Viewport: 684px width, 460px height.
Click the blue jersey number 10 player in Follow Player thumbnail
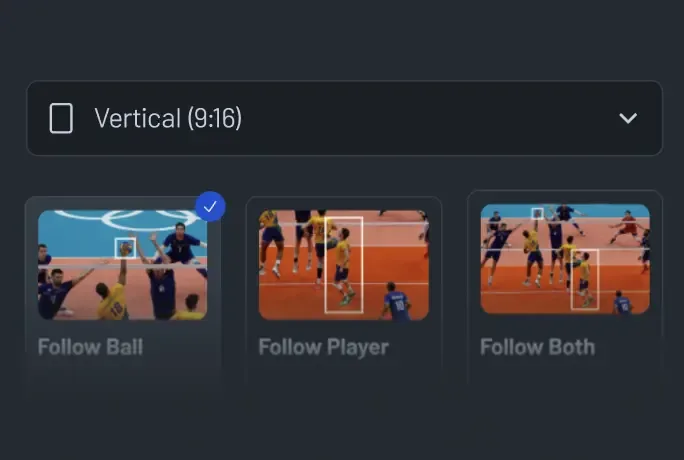pyautogui.click(x=396, y=301)
